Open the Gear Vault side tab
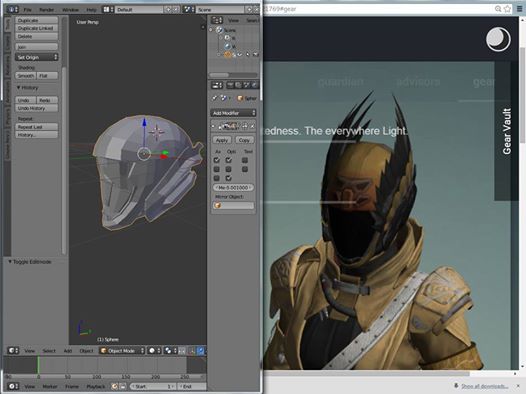 point(507,131)
